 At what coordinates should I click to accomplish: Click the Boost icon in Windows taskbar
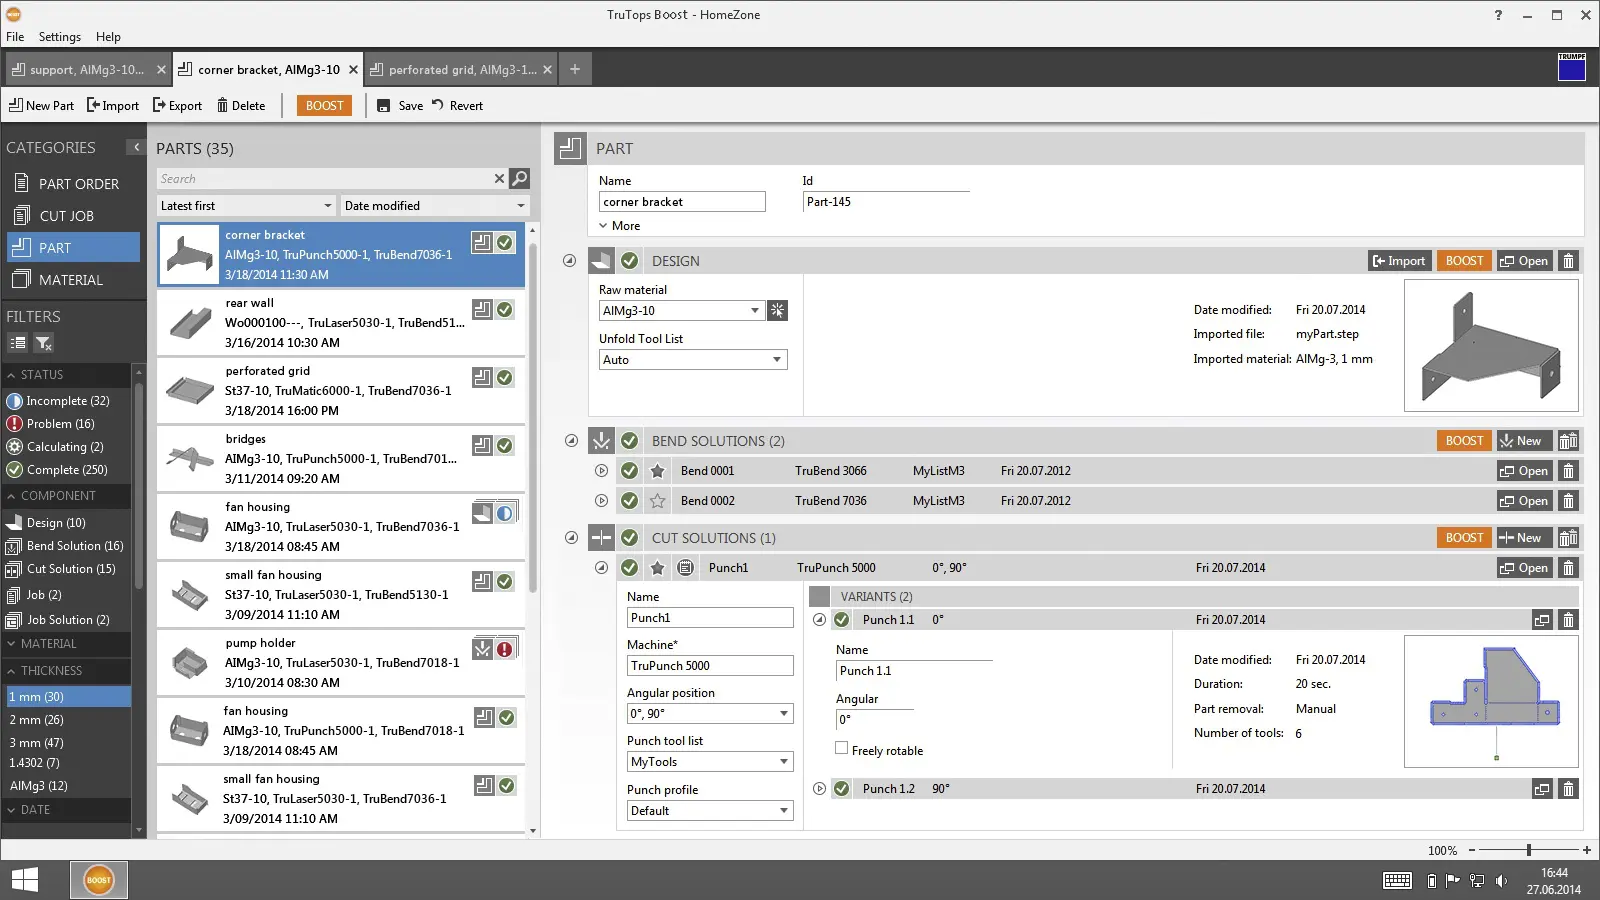pos(98,880)
